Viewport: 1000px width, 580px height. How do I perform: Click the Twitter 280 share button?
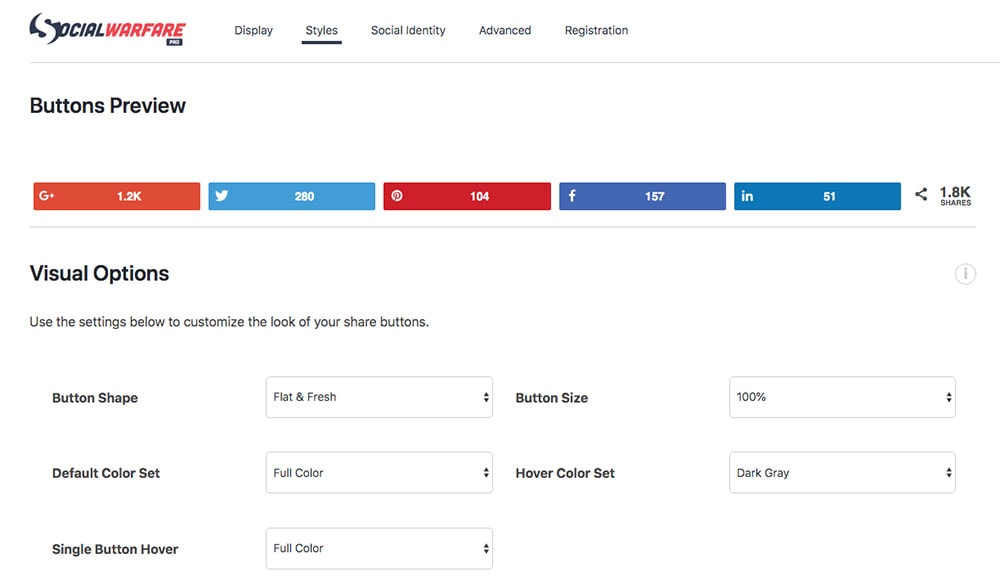click(x=291, y=196)
